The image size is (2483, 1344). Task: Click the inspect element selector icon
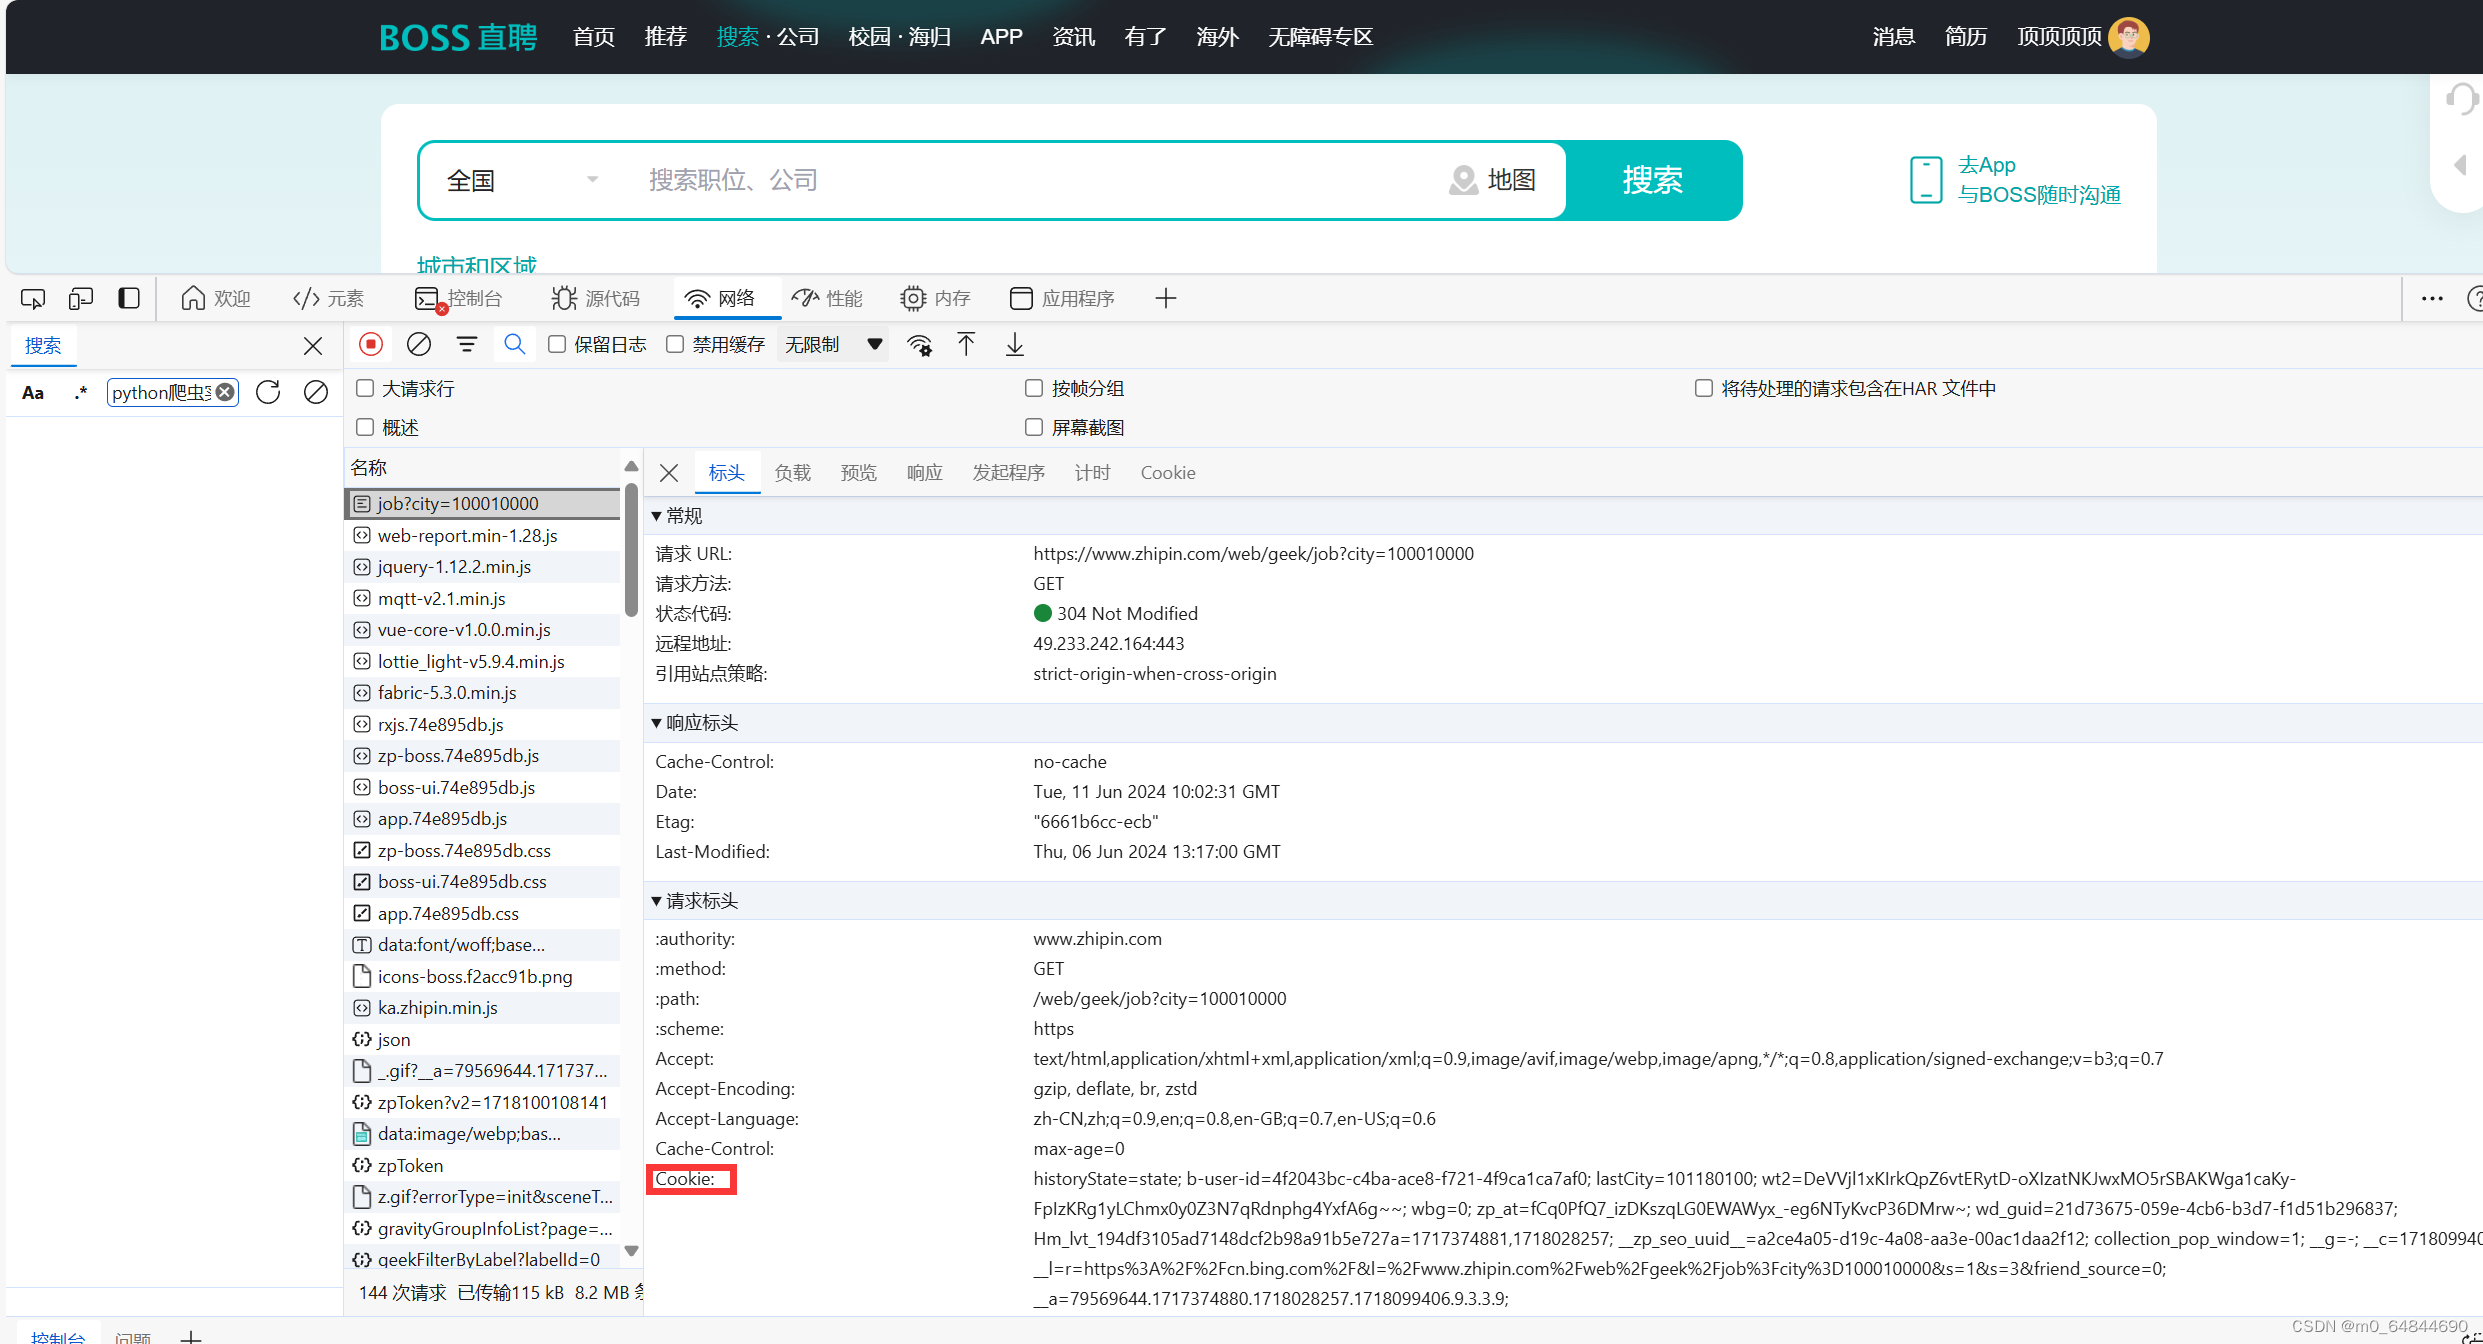click(x=33, y=298)
